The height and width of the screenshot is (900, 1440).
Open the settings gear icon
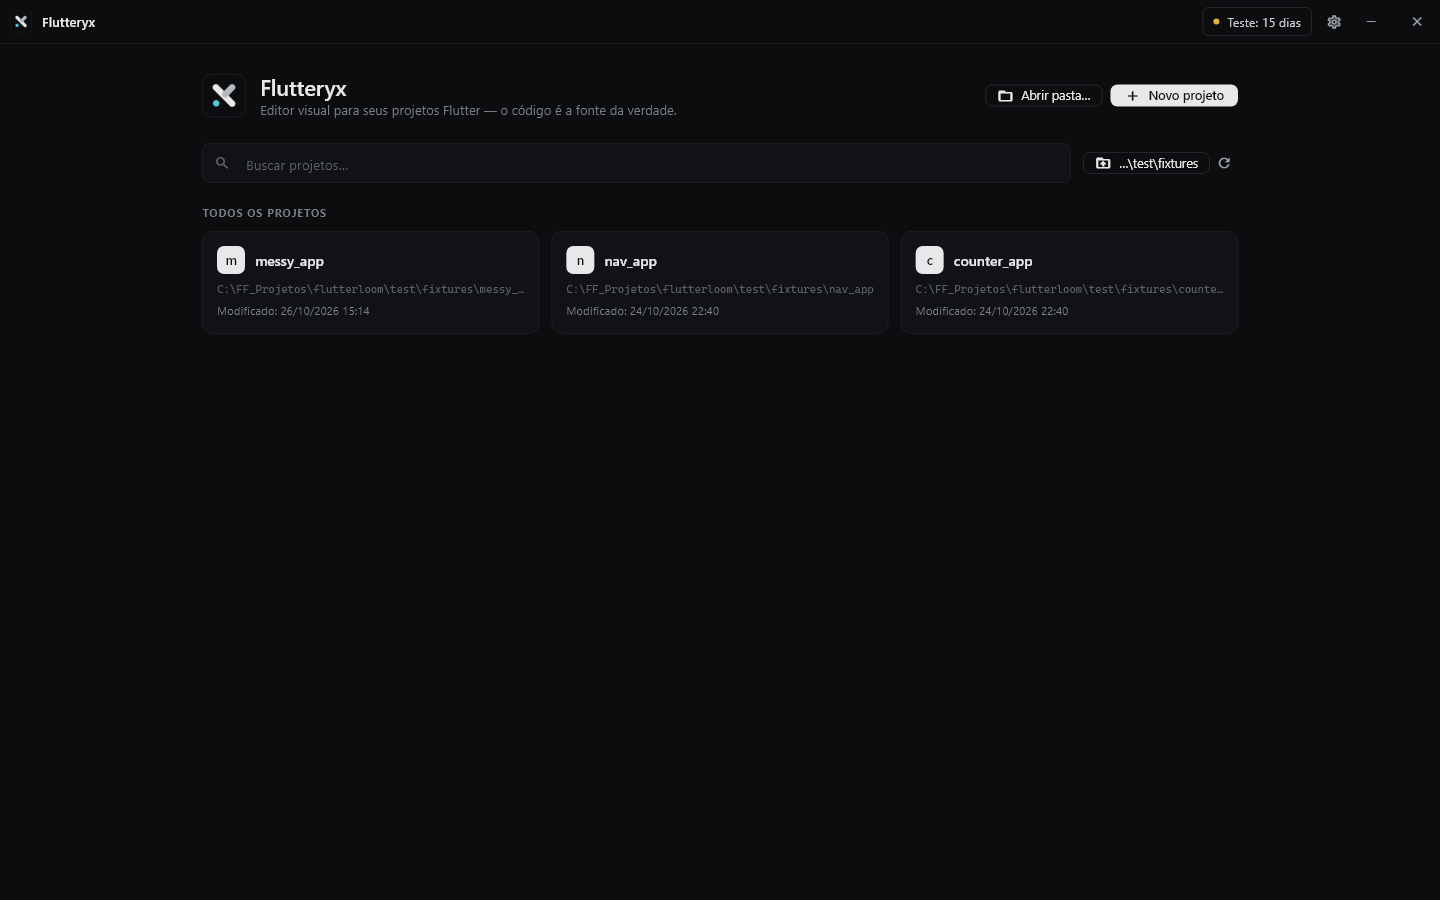(x=1334, y=22)
